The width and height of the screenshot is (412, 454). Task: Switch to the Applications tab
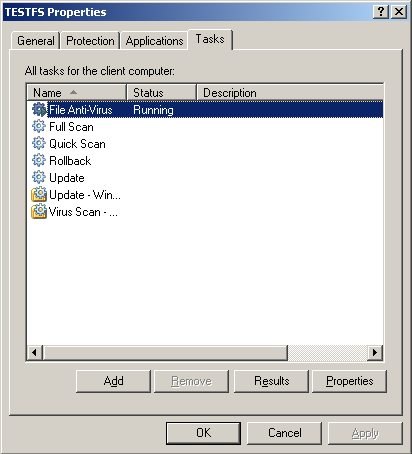[x=154, y=41]
